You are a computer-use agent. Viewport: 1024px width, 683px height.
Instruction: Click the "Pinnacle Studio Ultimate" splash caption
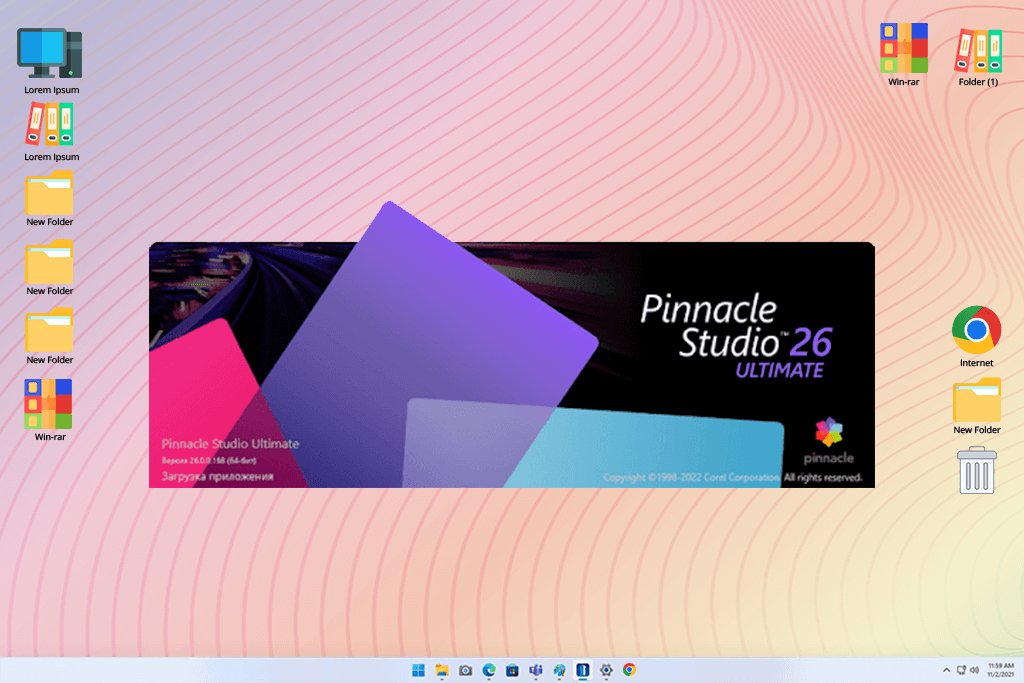click(x=230, y=444)
